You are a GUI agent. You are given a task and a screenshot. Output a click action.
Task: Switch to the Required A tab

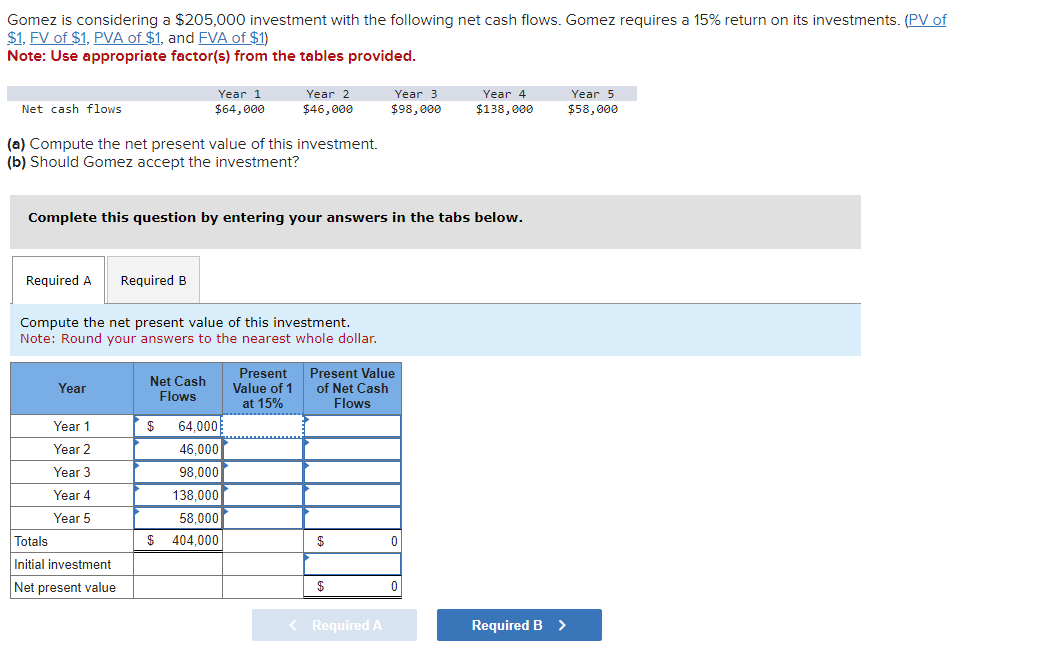point(58,280)
